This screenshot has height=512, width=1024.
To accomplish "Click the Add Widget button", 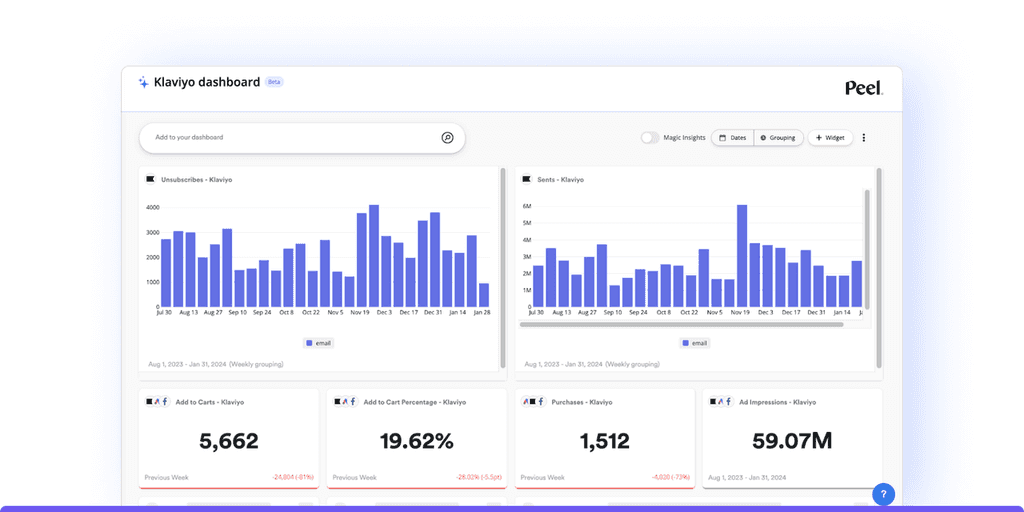I will (x=830, y=138).
